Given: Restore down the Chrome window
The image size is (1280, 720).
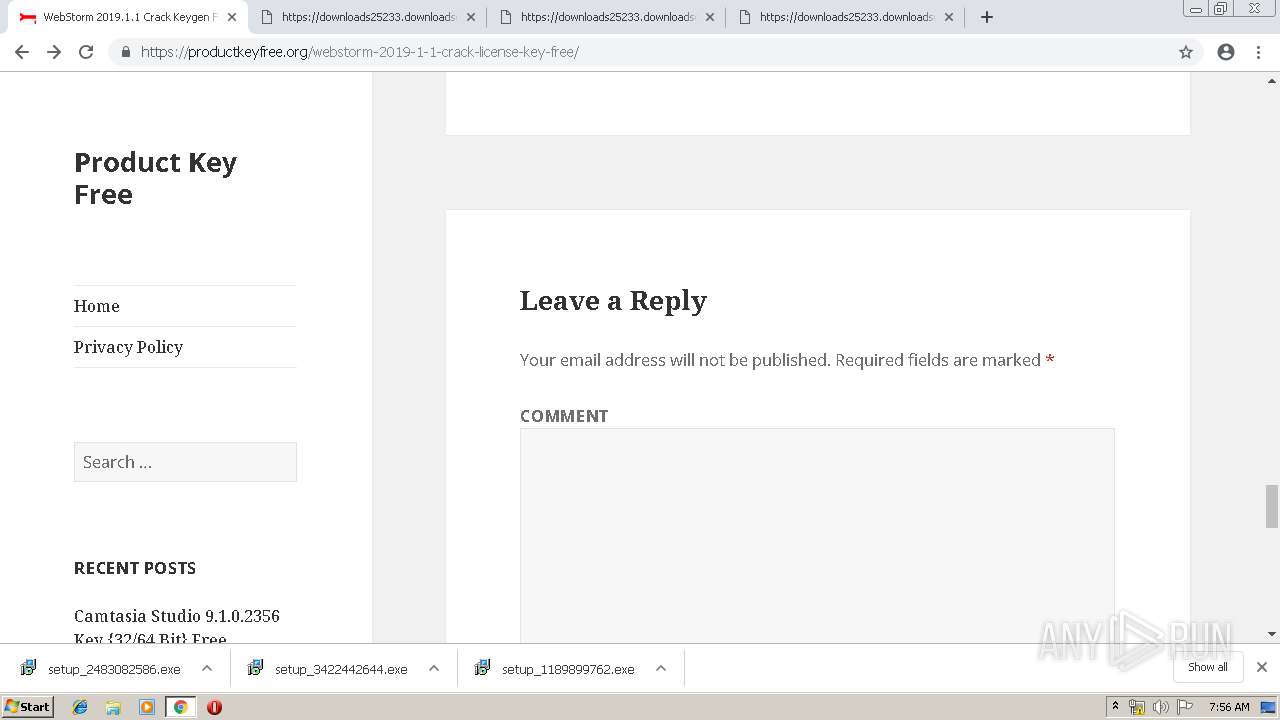Looking at the screenshot, I should pyautogui.click(x=1220, y=8).
